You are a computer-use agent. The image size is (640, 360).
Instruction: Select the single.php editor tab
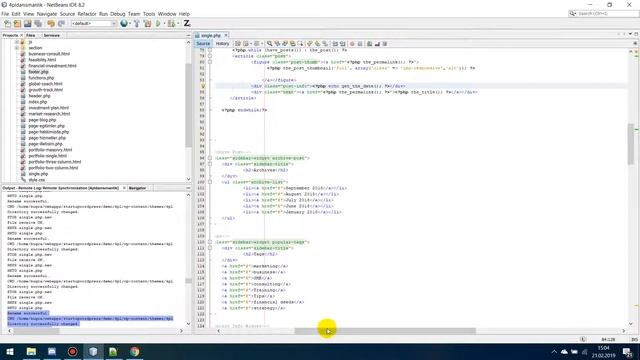[x=211, y=36]
